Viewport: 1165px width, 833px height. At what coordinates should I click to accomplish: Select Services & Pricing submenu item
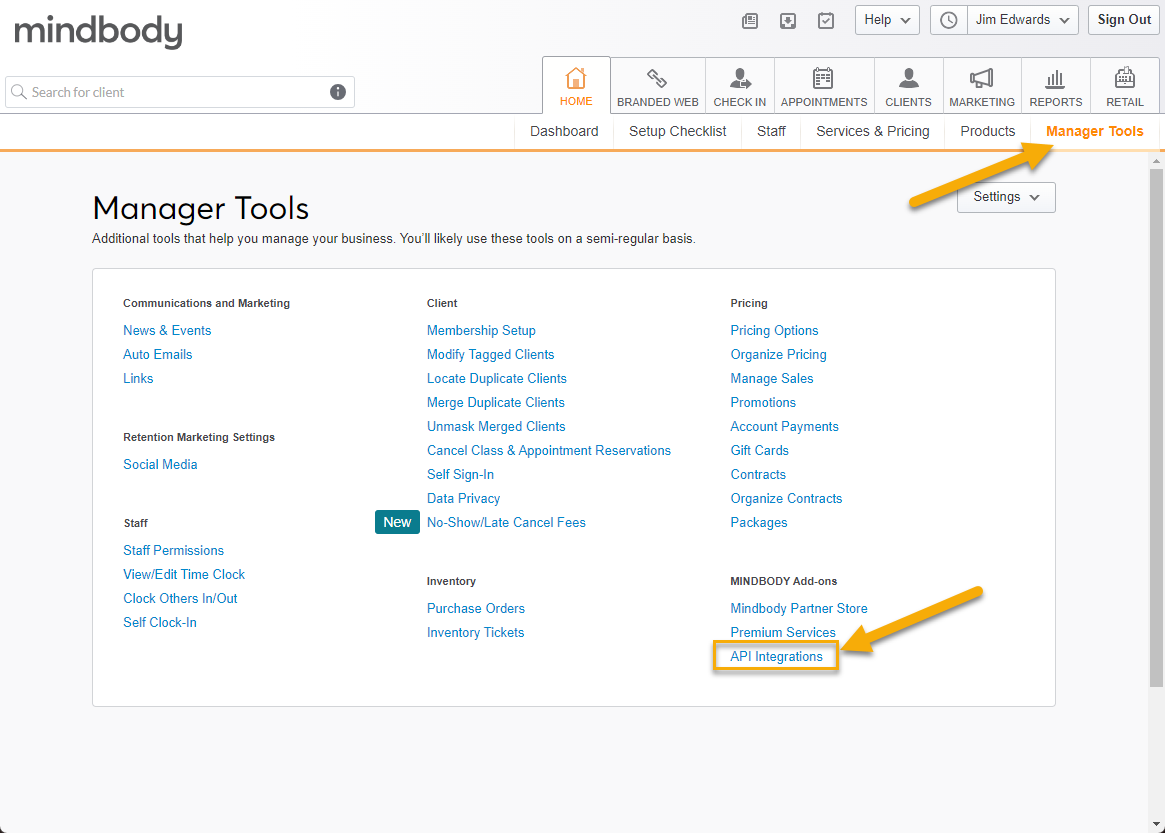click(872, 132)
